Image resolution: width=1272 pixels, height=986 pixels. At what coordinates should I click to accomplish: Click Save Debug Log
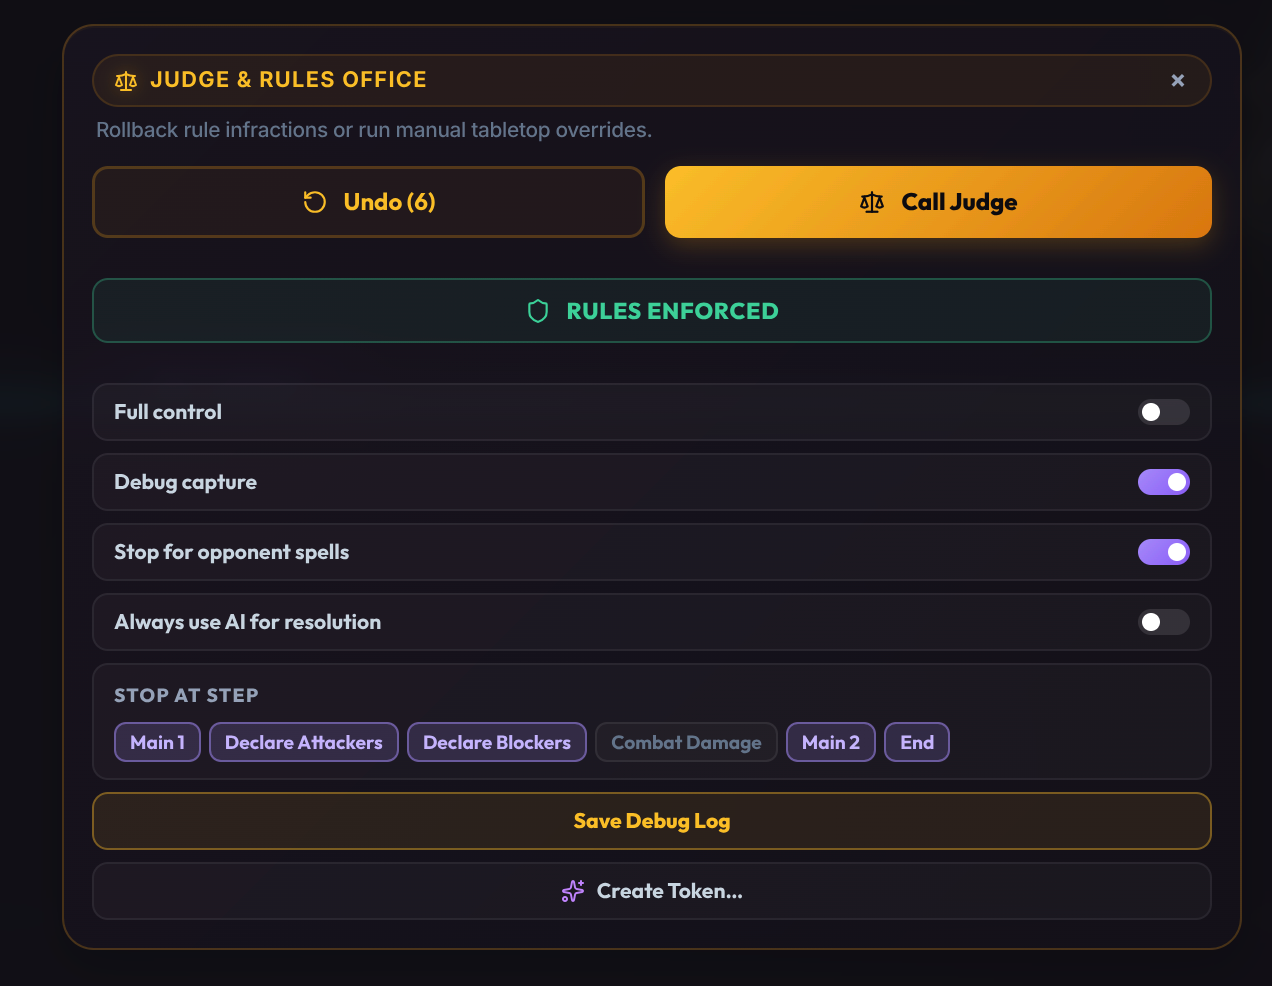[x=652, y=821]
